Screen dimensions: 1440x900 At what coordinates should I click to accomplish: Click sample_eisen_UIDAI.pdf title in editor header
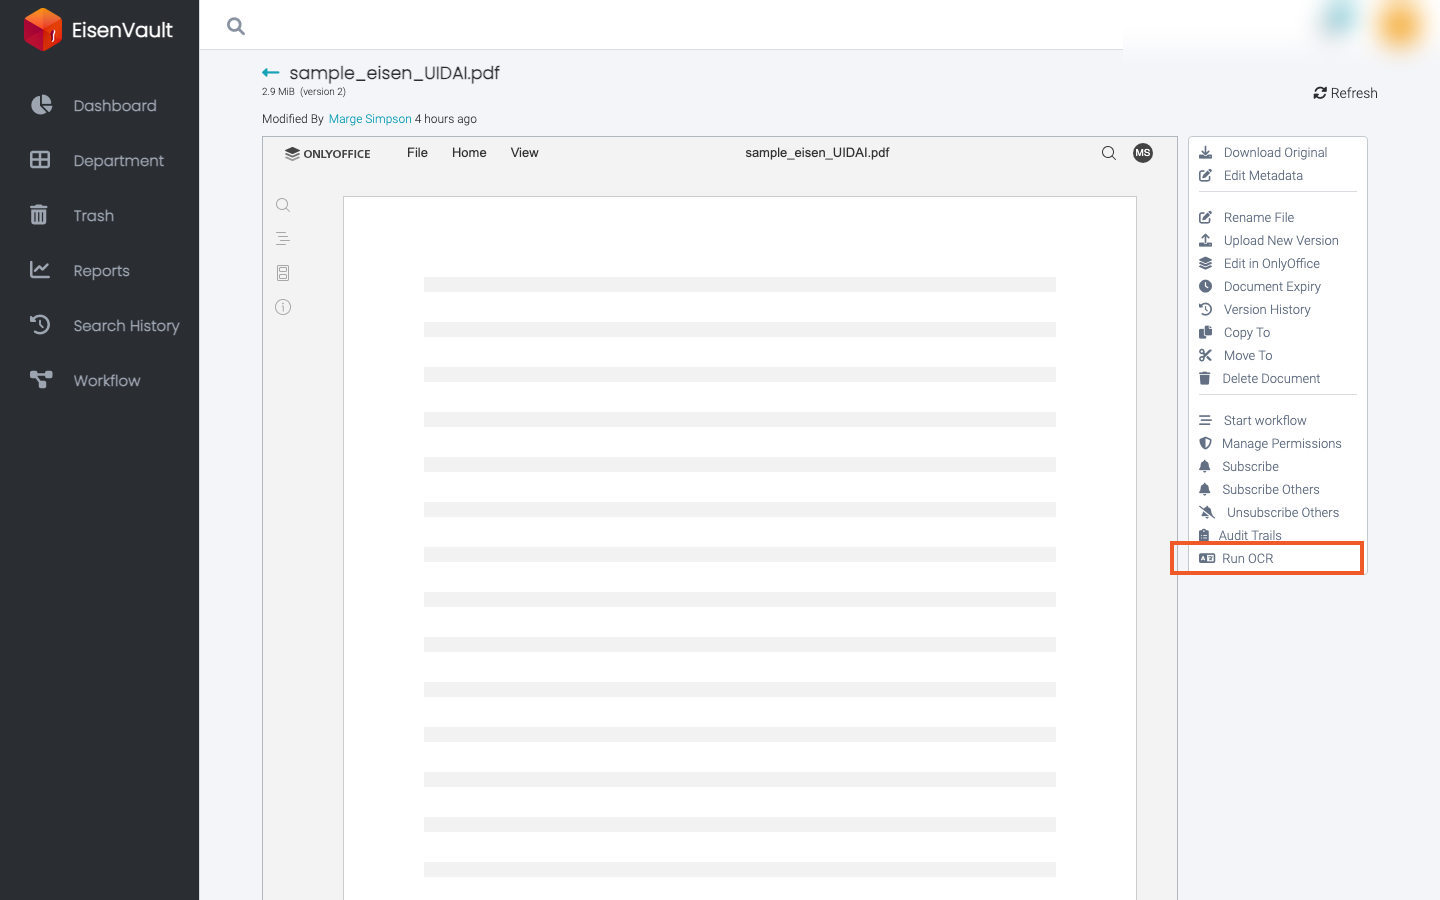(817, 153)
